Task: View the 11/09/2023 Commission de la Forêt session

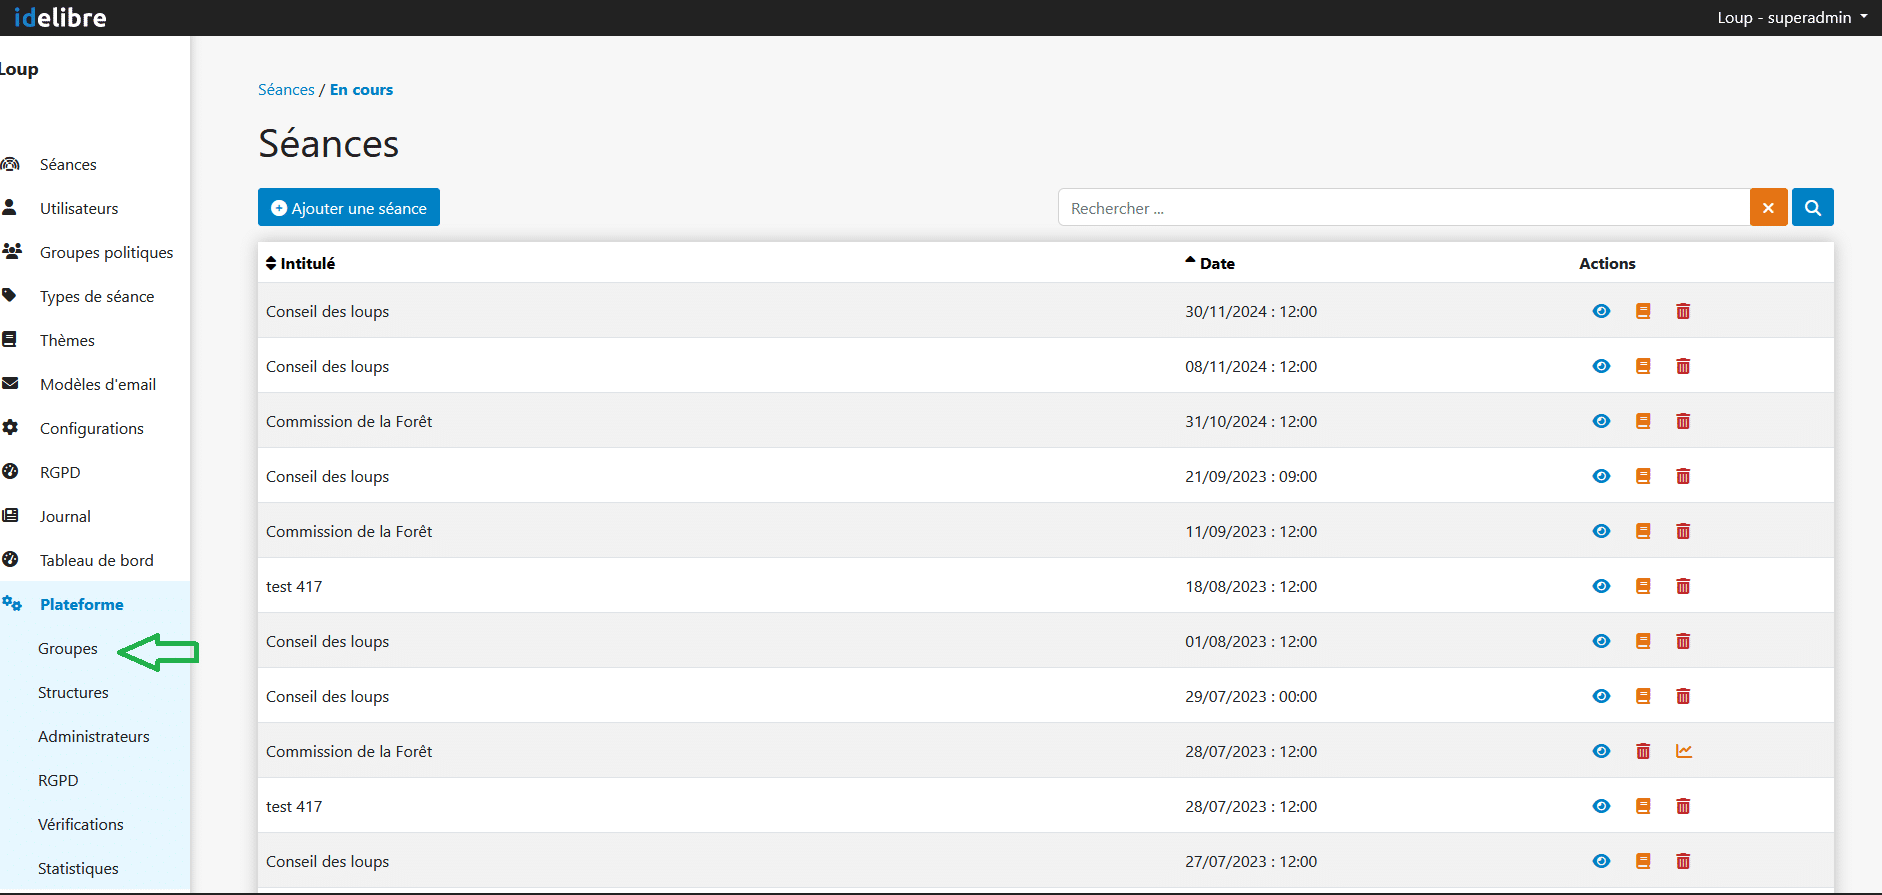Action: (1601, 531)
